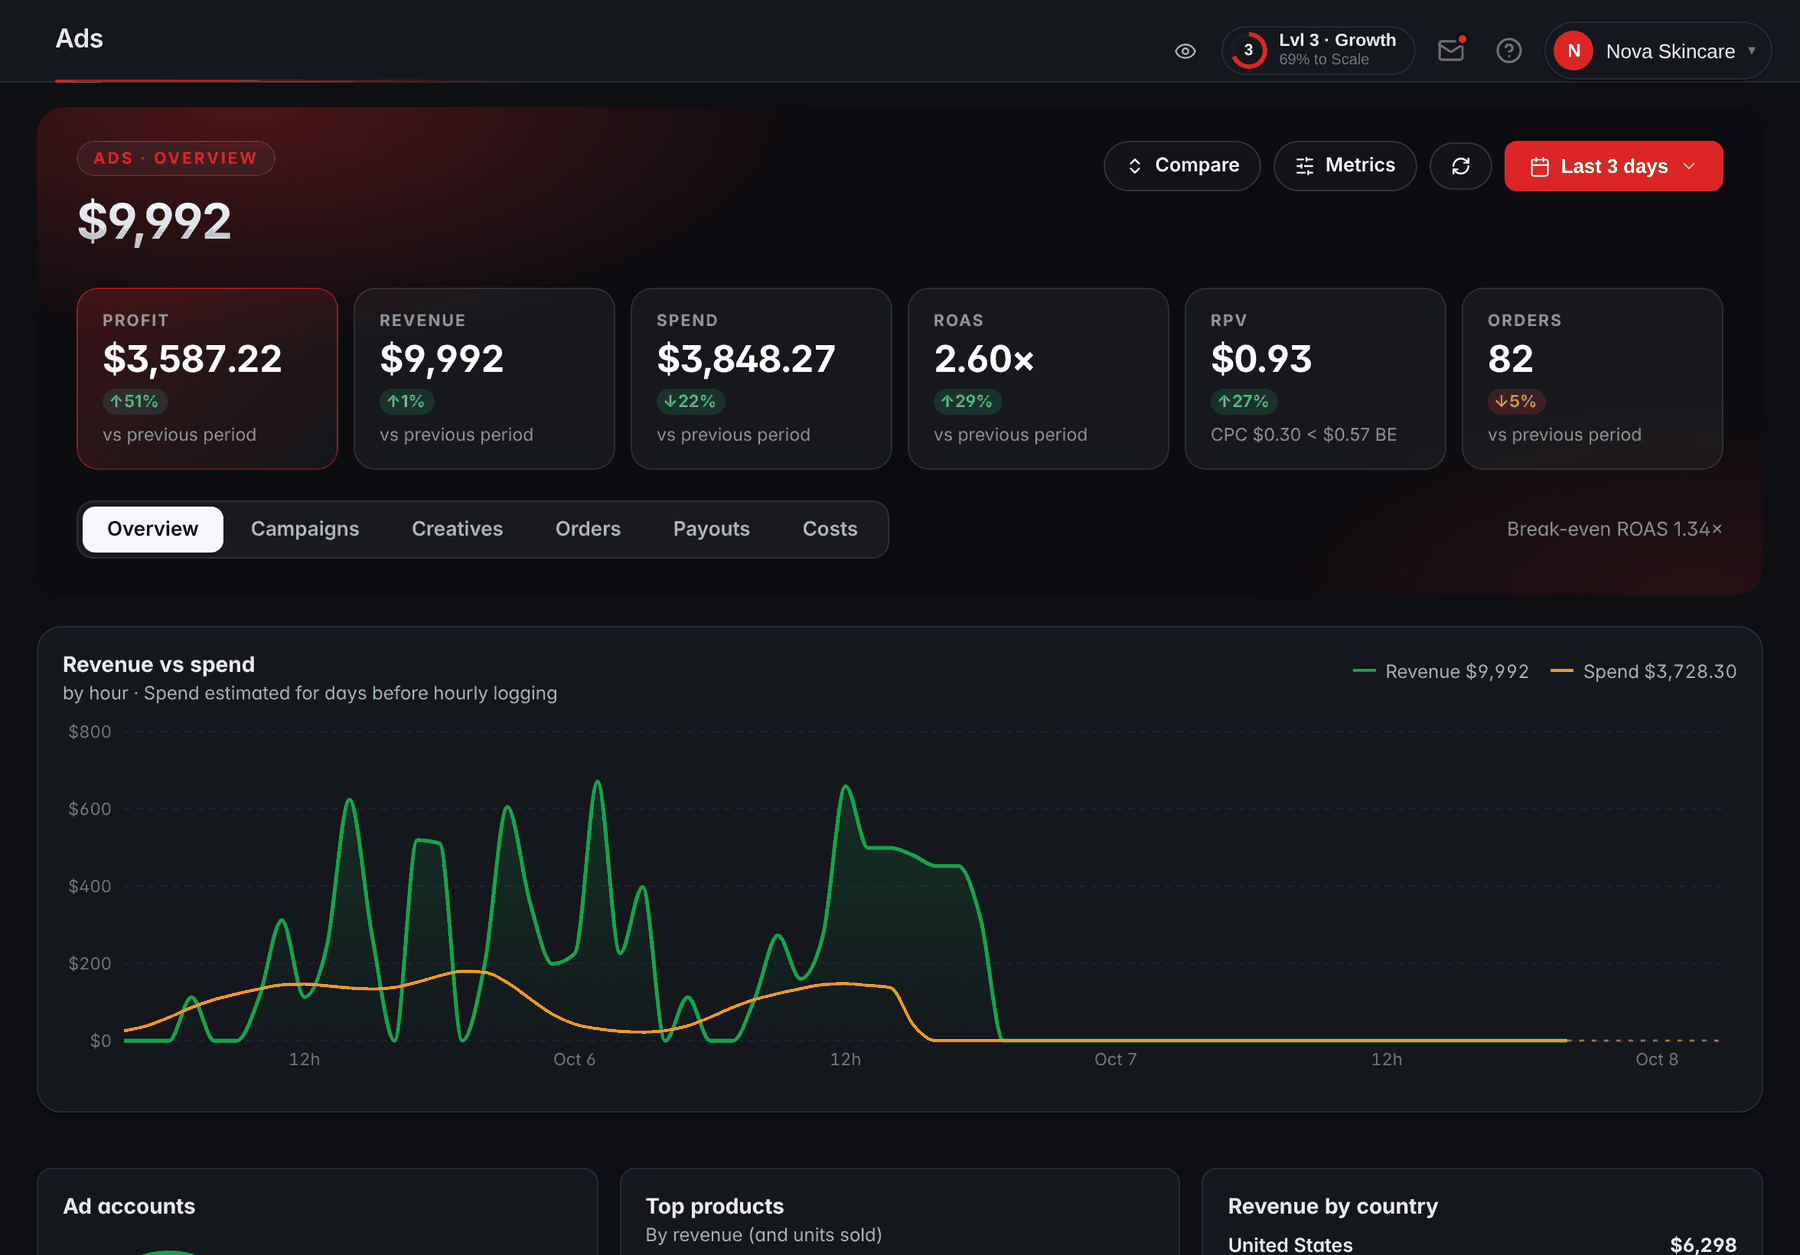Image resolution: width=1800 pixels, height=1255 pixels.
Task: Click the ADS · OVERVIEW badge
Action: 176,158
